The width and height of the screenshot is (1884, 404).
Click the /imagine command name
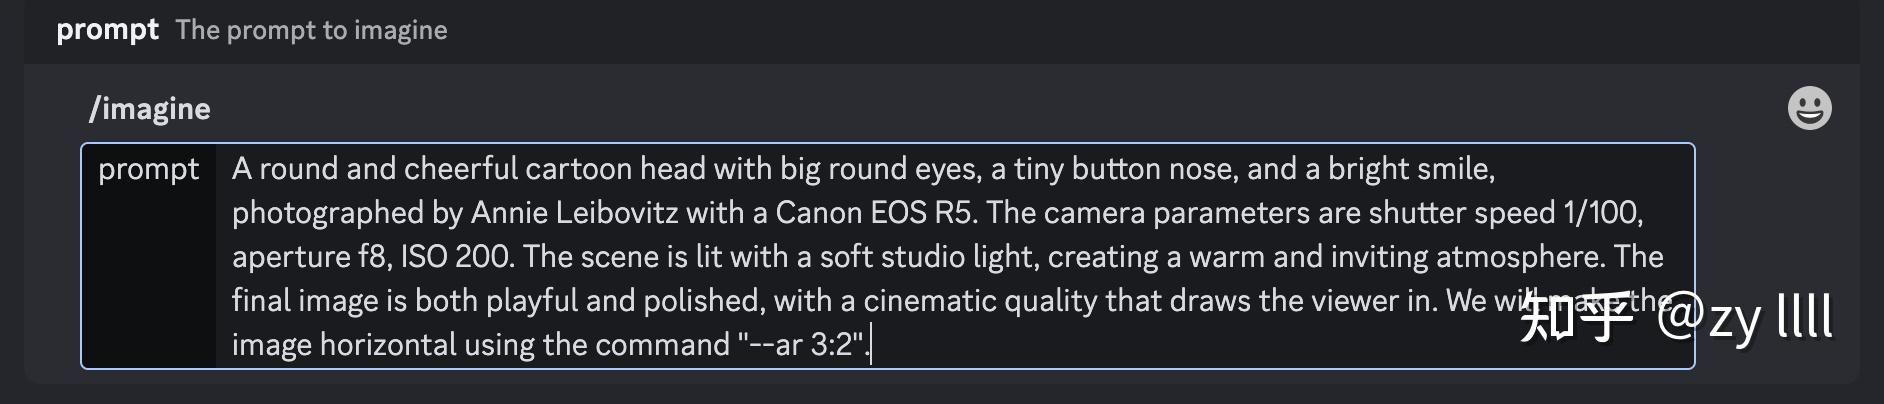tap(150, 108)
